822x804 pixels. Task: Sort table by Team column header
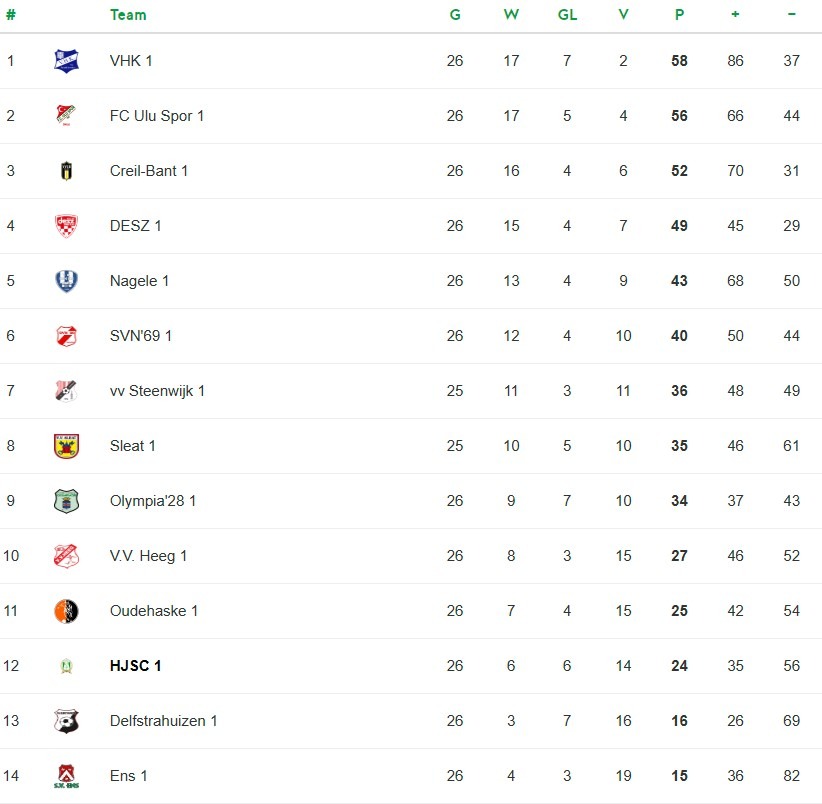[x=128, y=15]
